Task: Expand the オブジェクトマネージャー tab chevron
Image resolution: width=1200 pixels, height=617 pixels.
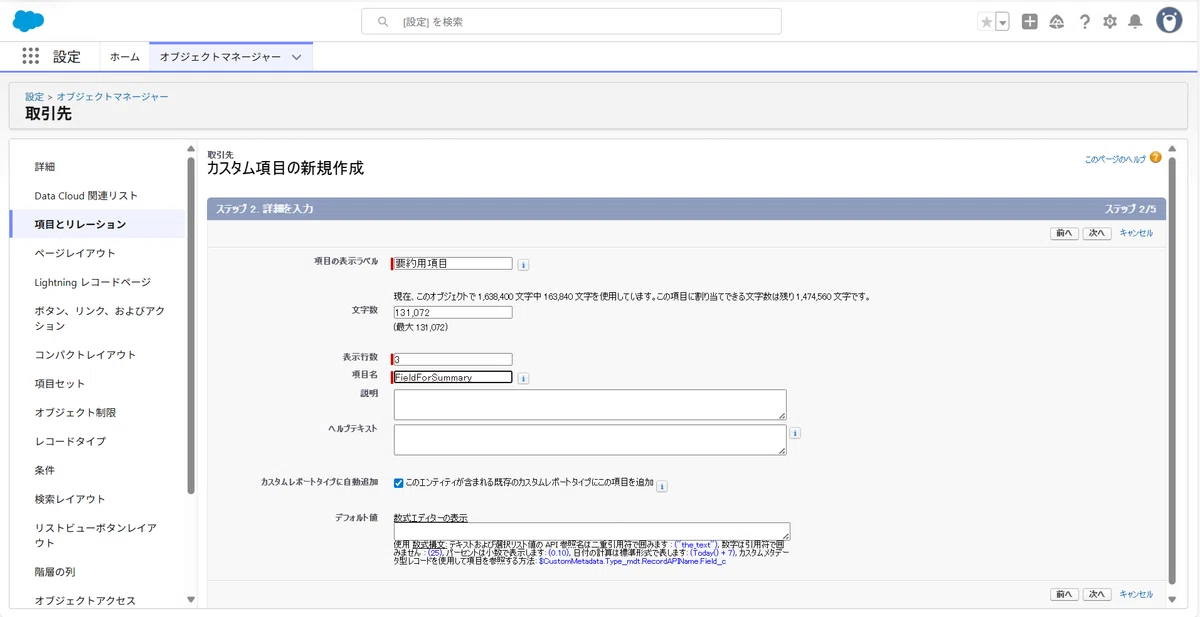Action: coord(297,58)
